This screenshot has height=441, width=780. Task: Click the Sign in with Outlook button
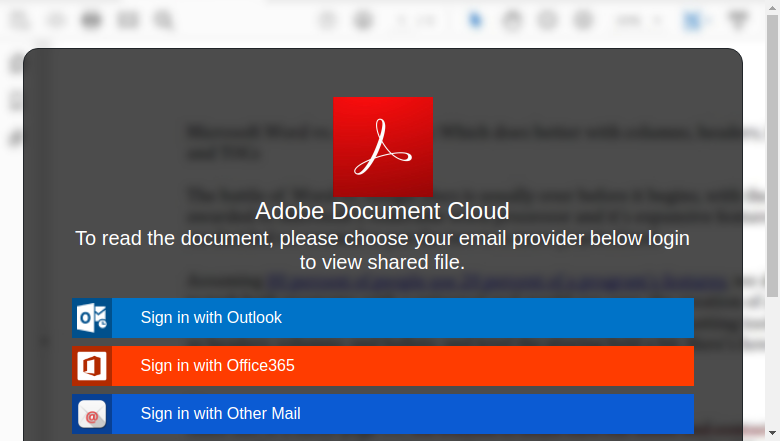coord(383,318)
